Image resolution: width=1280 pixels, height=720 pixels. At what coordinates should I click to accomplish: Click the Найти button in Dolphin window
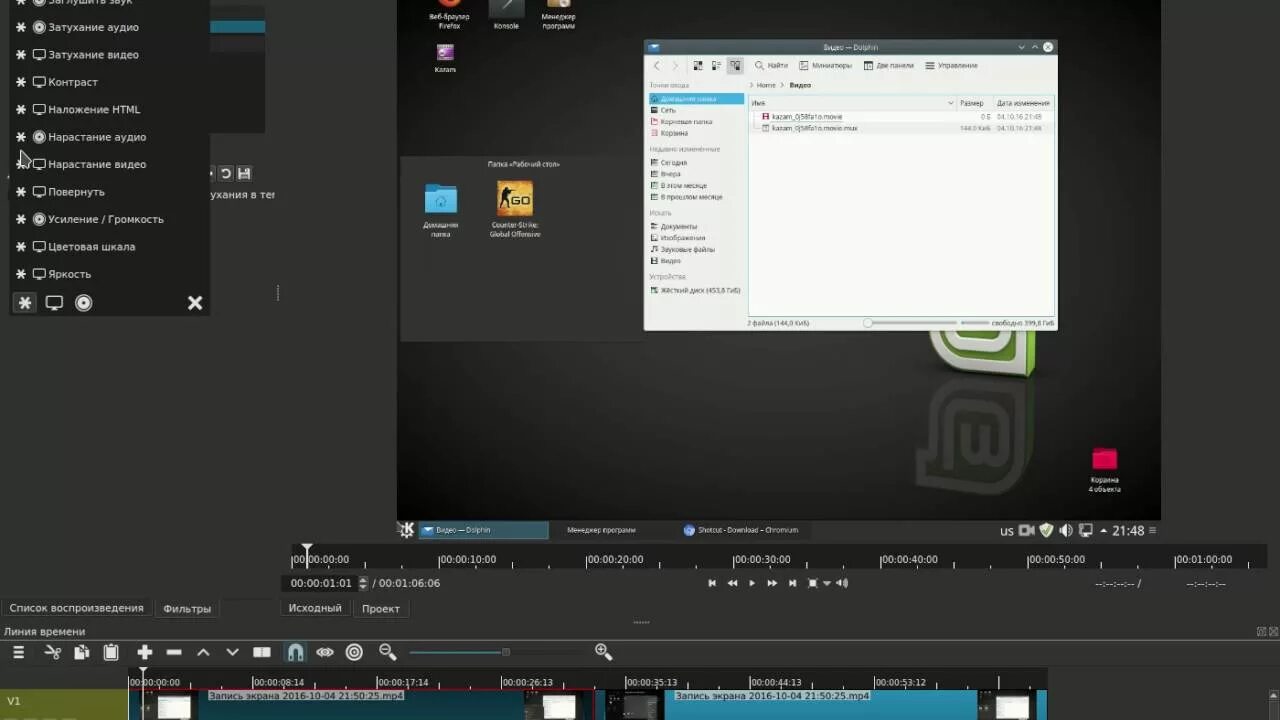[771, 65]
